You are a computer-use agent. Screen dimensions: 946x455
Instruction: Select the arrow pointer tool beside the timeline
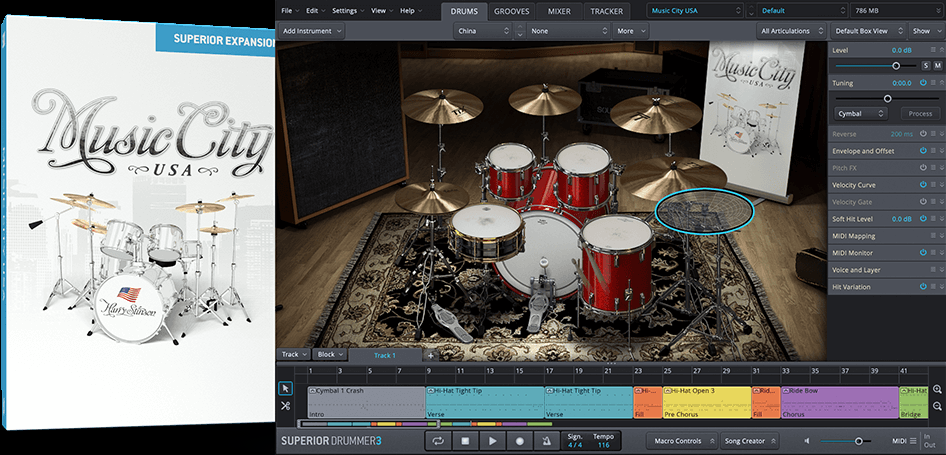pyautogui.click(x=286, y=389)
